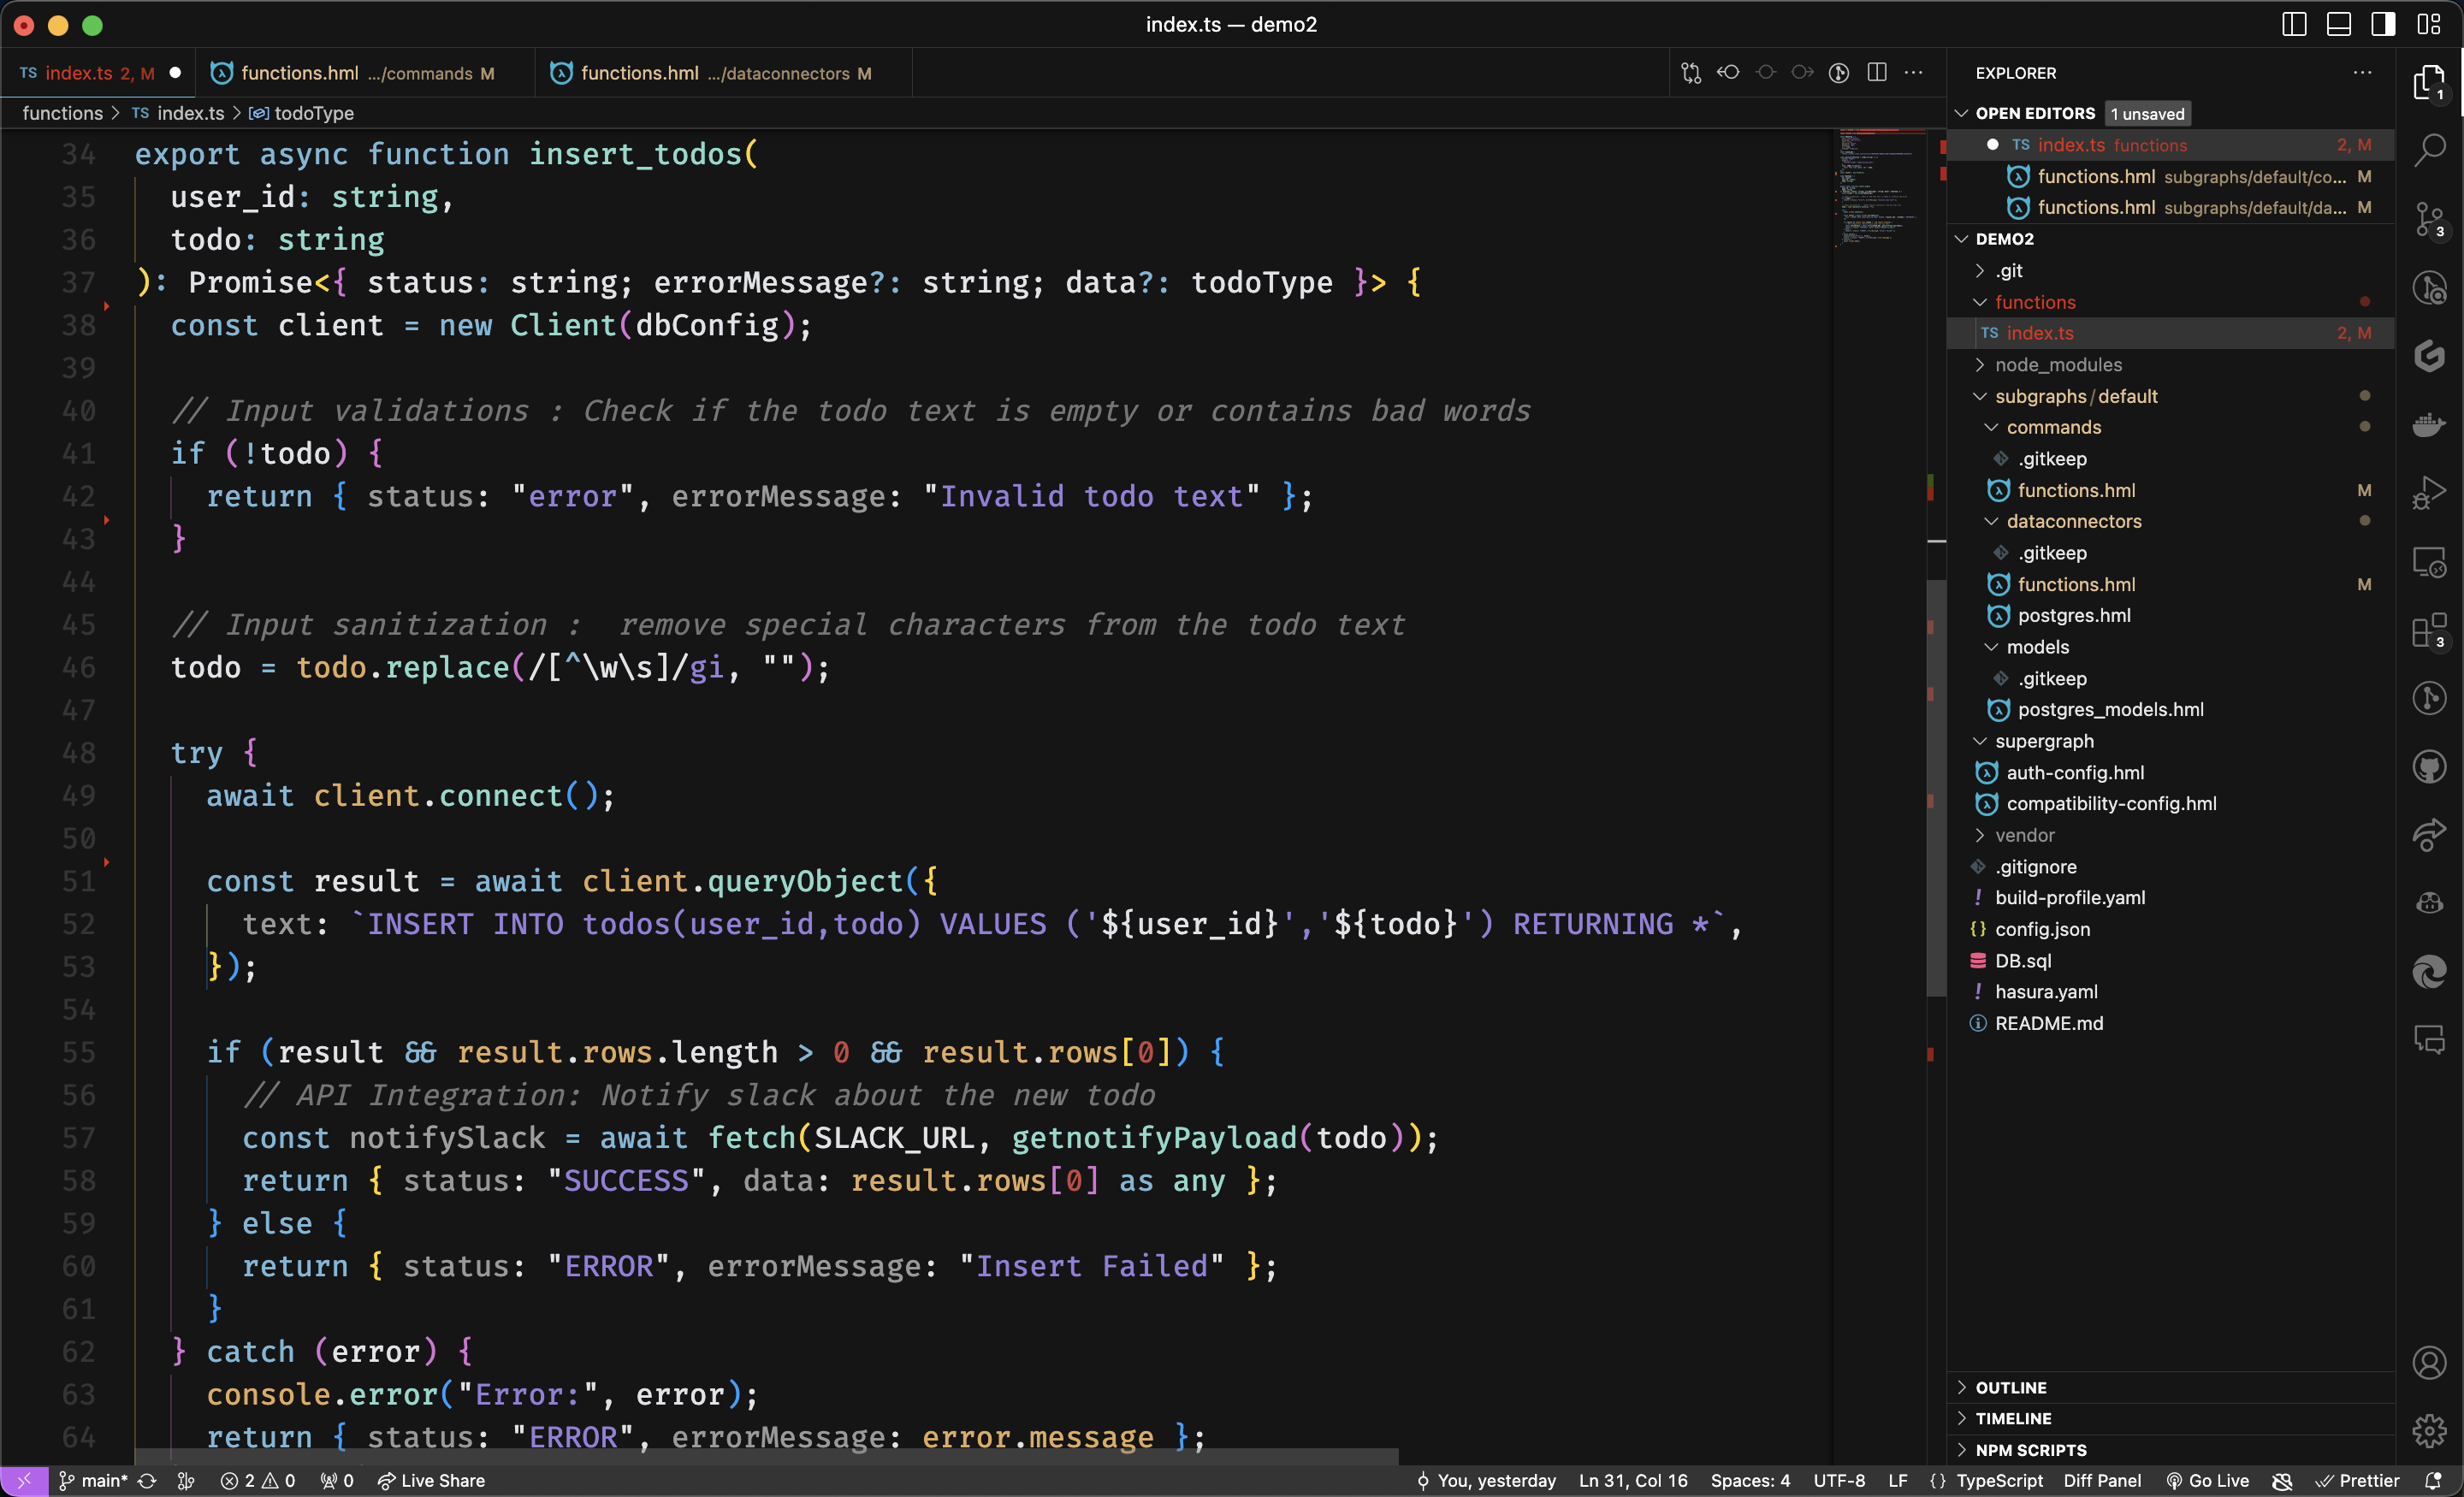Open the Copilot view in activity bar
Viewport: 2464px width, 1497px height.
pos(2429,903)
